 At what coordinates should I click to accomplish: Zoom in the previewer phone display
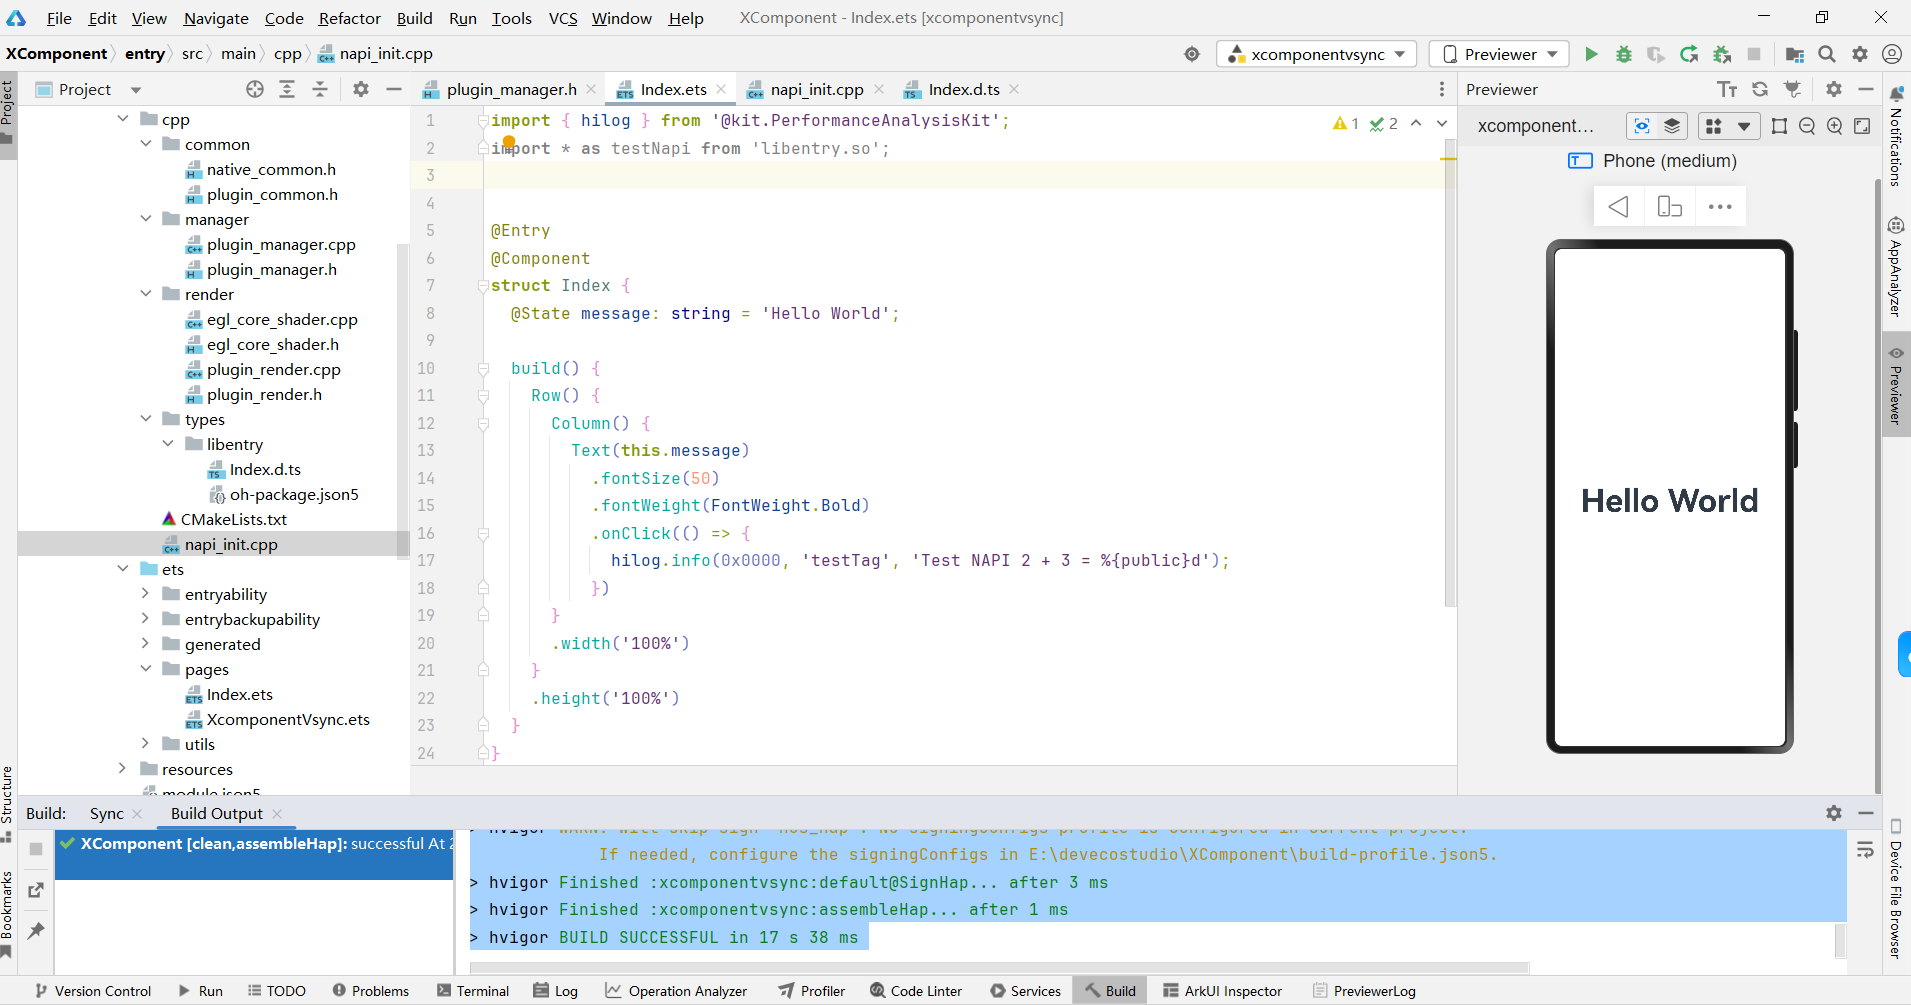1834,126
